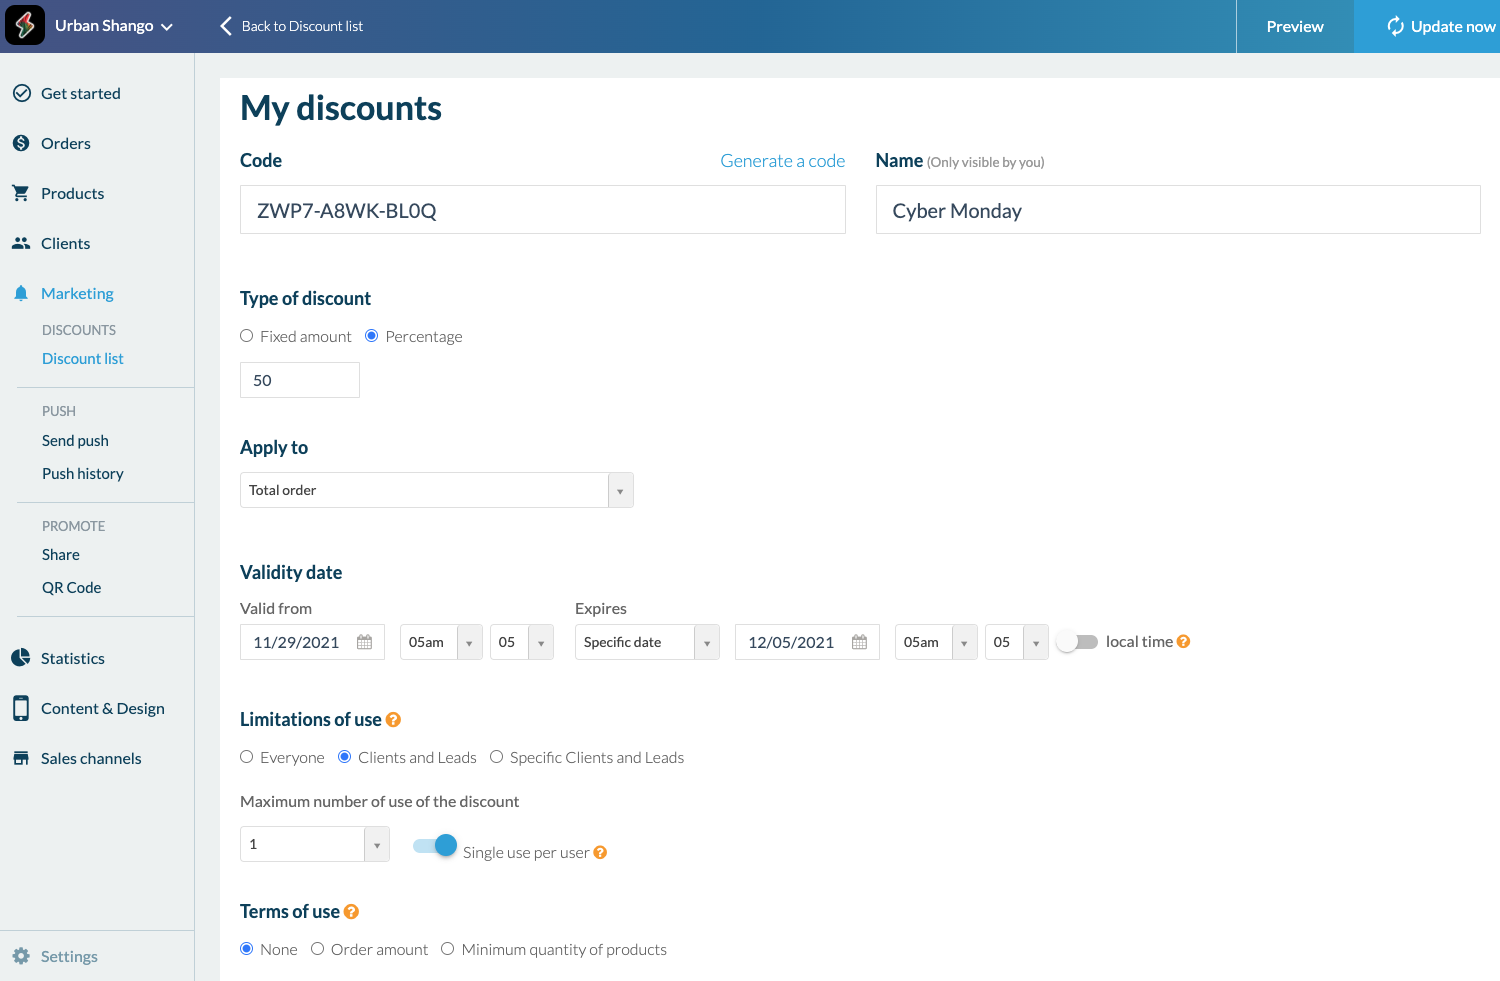
Task: Disable the Single use per user toggle
Action: (435, 846)
